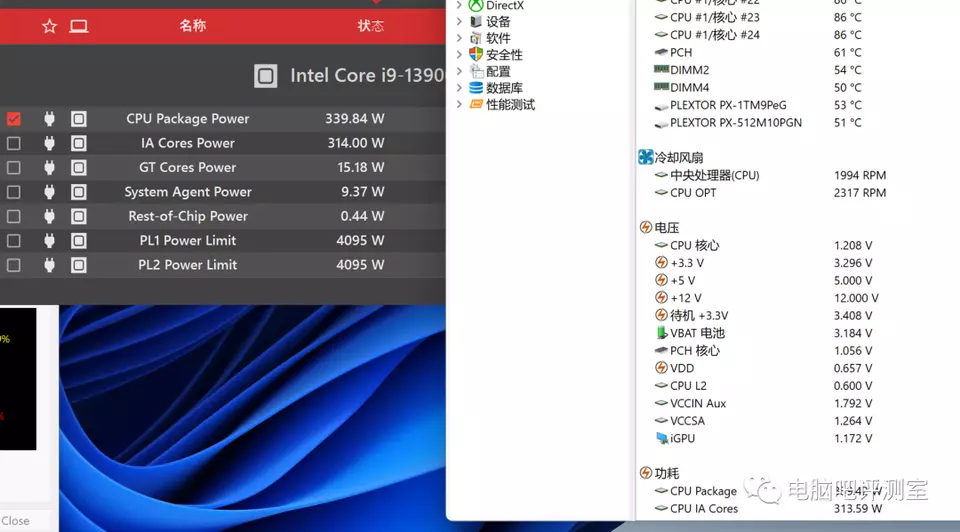Click the plug icon in CPU Package Power row
Screen dimensions: 960x532
50,119
